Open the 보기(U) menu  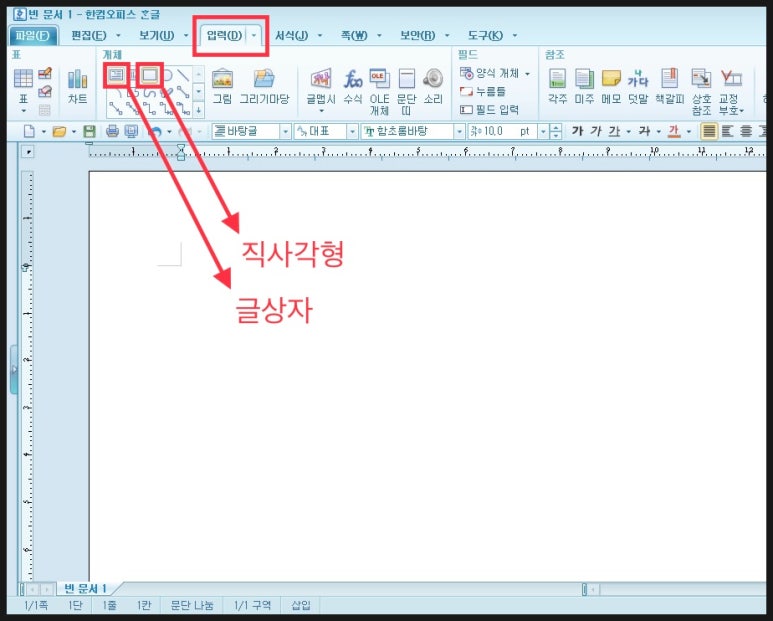coord(156,35)
